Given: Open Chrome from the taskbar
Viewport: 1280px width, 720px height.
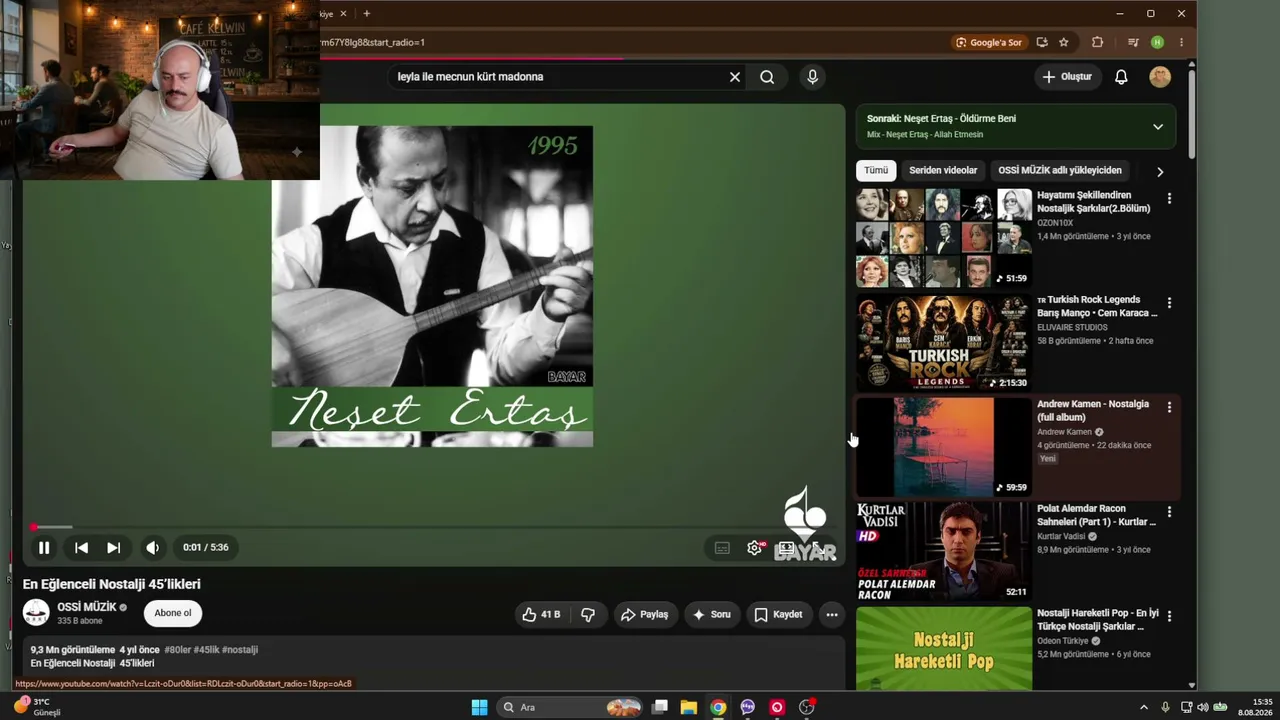Looking at the screenshot, I should [x=718, y=708].
